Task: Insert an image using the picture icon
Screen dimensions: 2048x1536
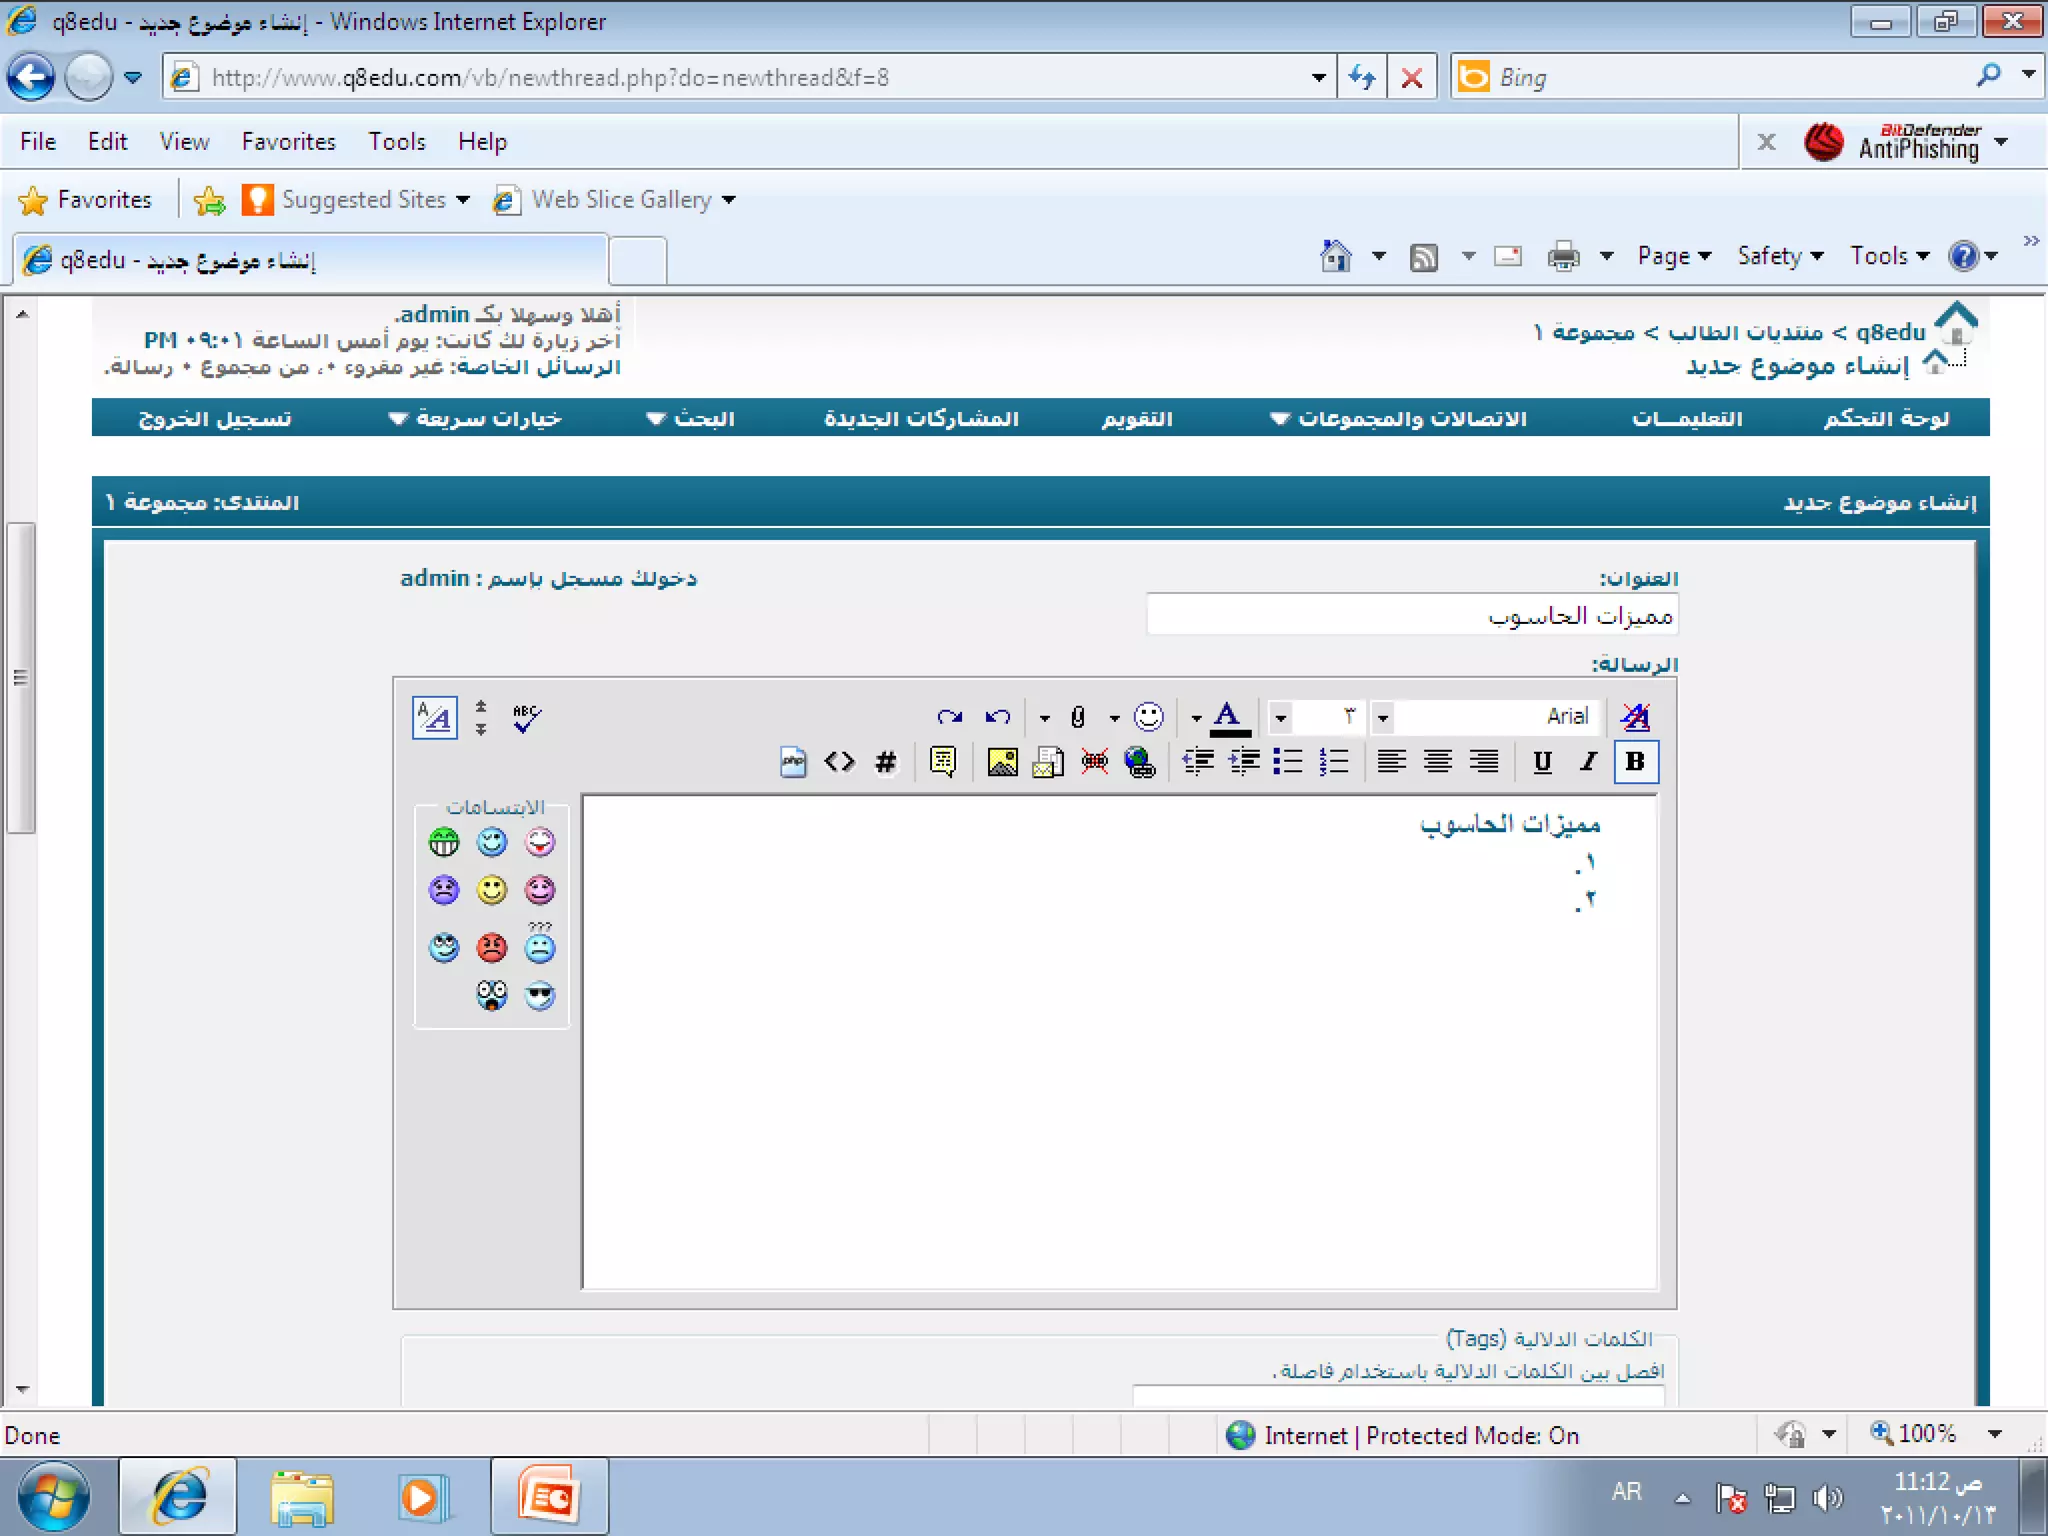Action: click(x=1001, y=762)
